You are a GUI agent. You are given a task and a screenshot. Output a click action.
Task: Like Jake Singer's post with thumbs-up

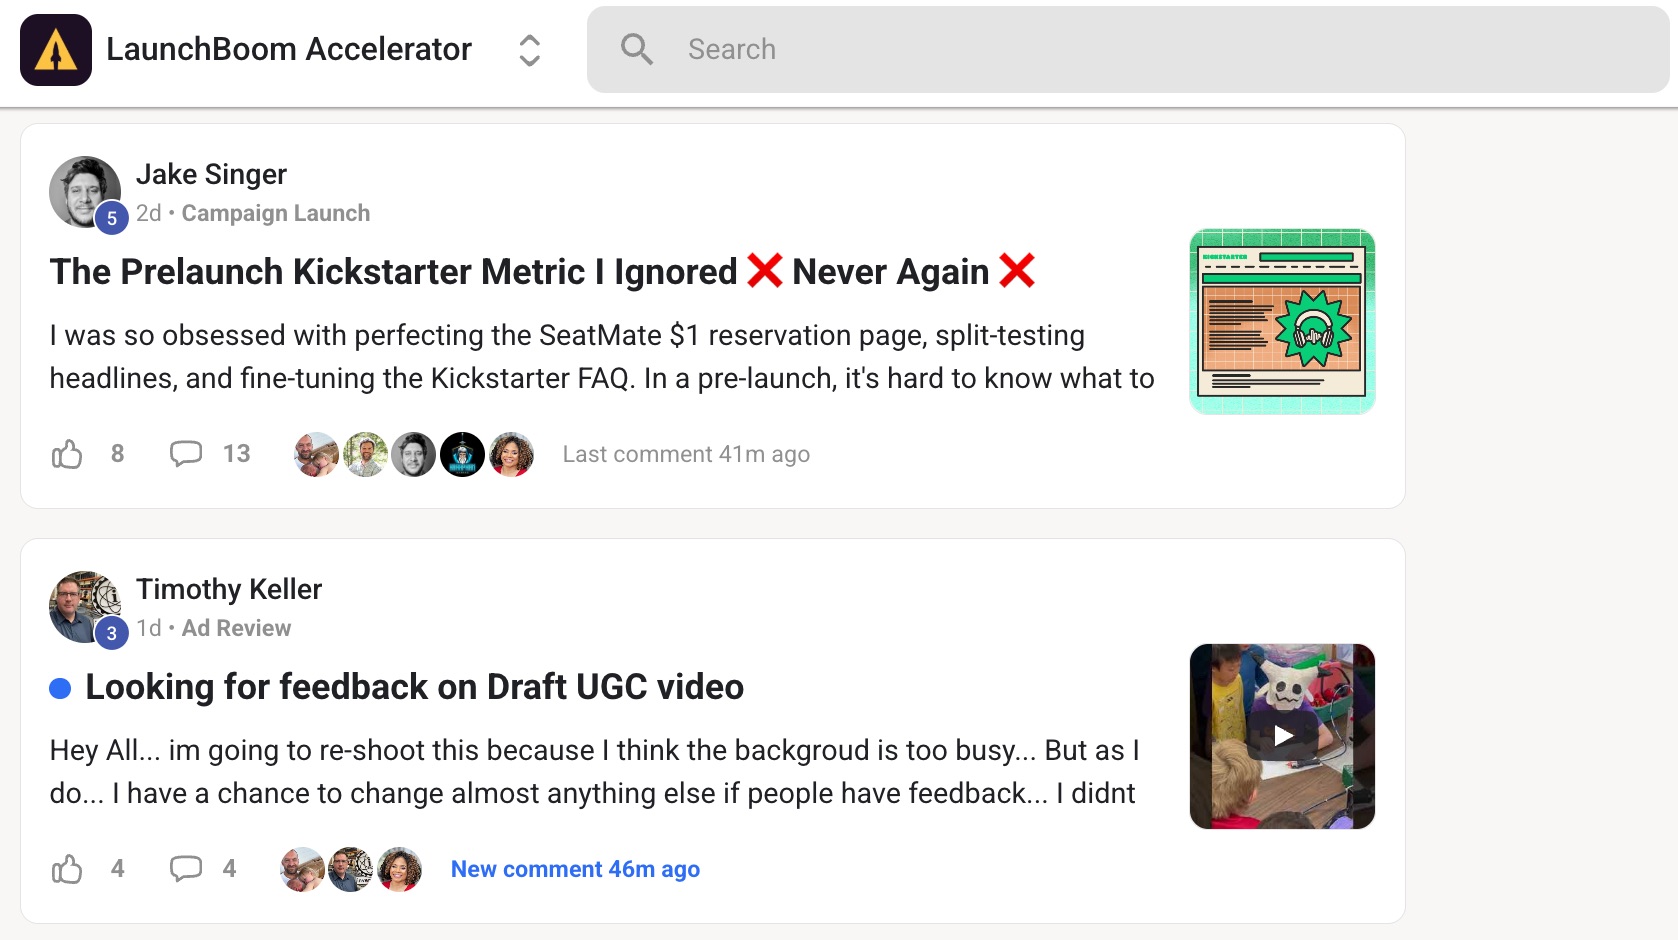click(67, 454)
